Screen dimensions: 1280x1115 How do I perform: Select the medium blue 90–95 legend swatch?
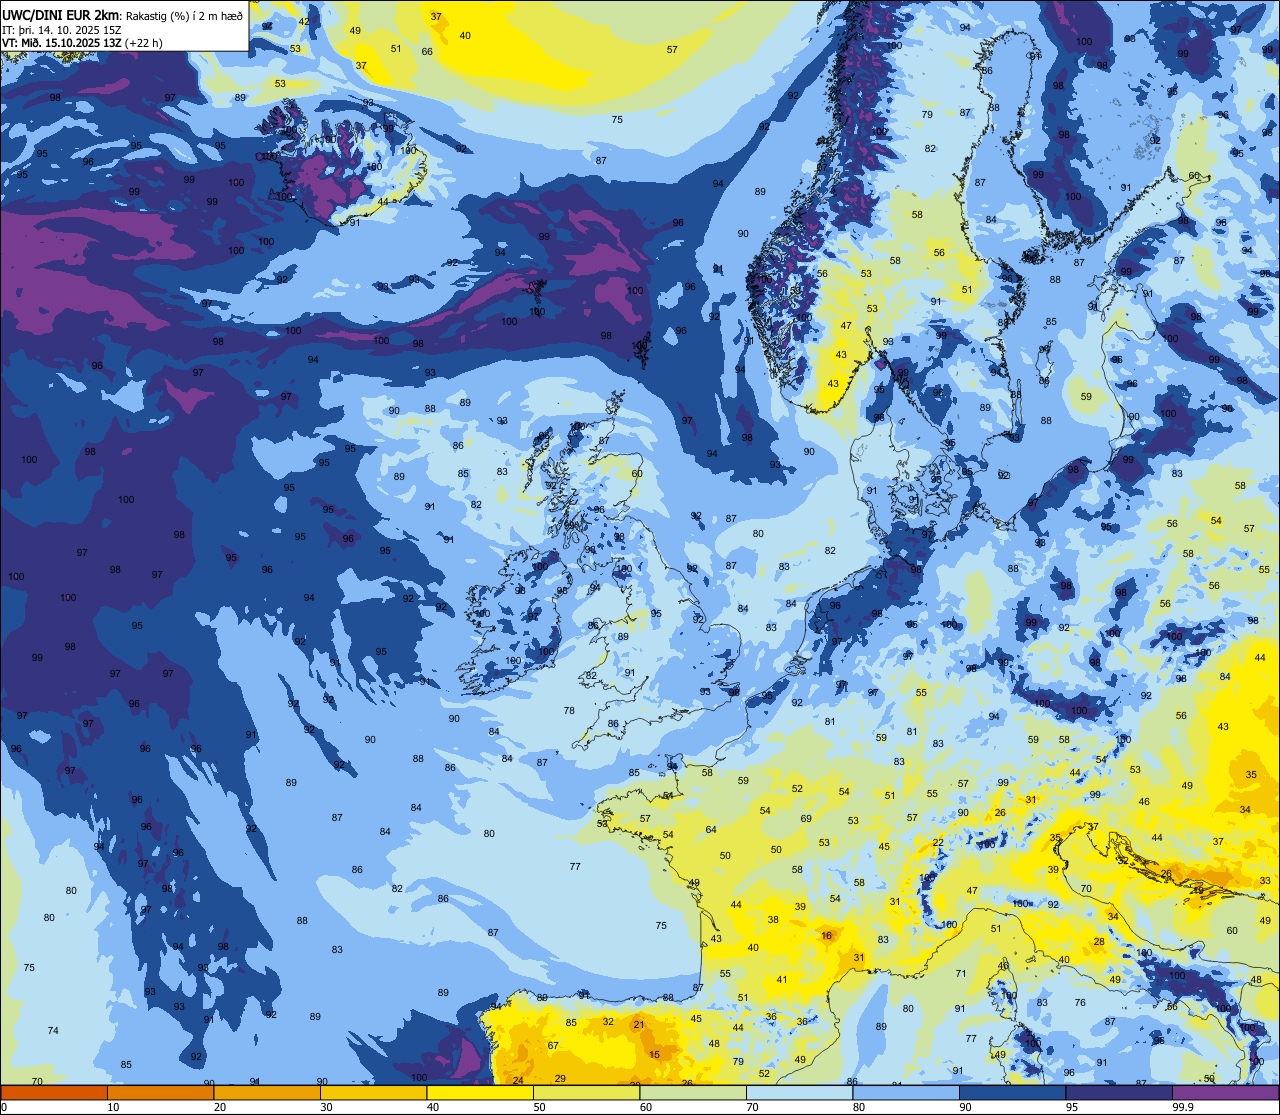[x=1012, y=1092]
